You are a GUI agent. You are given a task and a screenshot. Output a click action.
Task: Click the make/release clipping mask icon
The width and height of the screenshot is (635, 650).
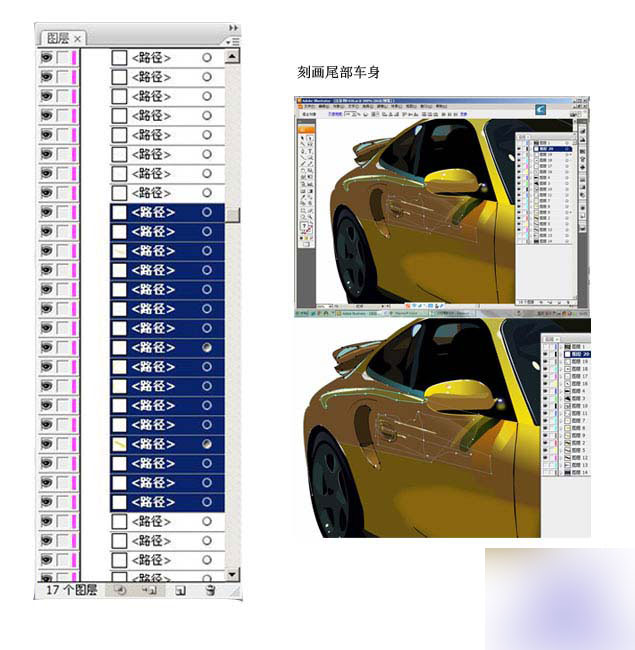click(120, 590)
